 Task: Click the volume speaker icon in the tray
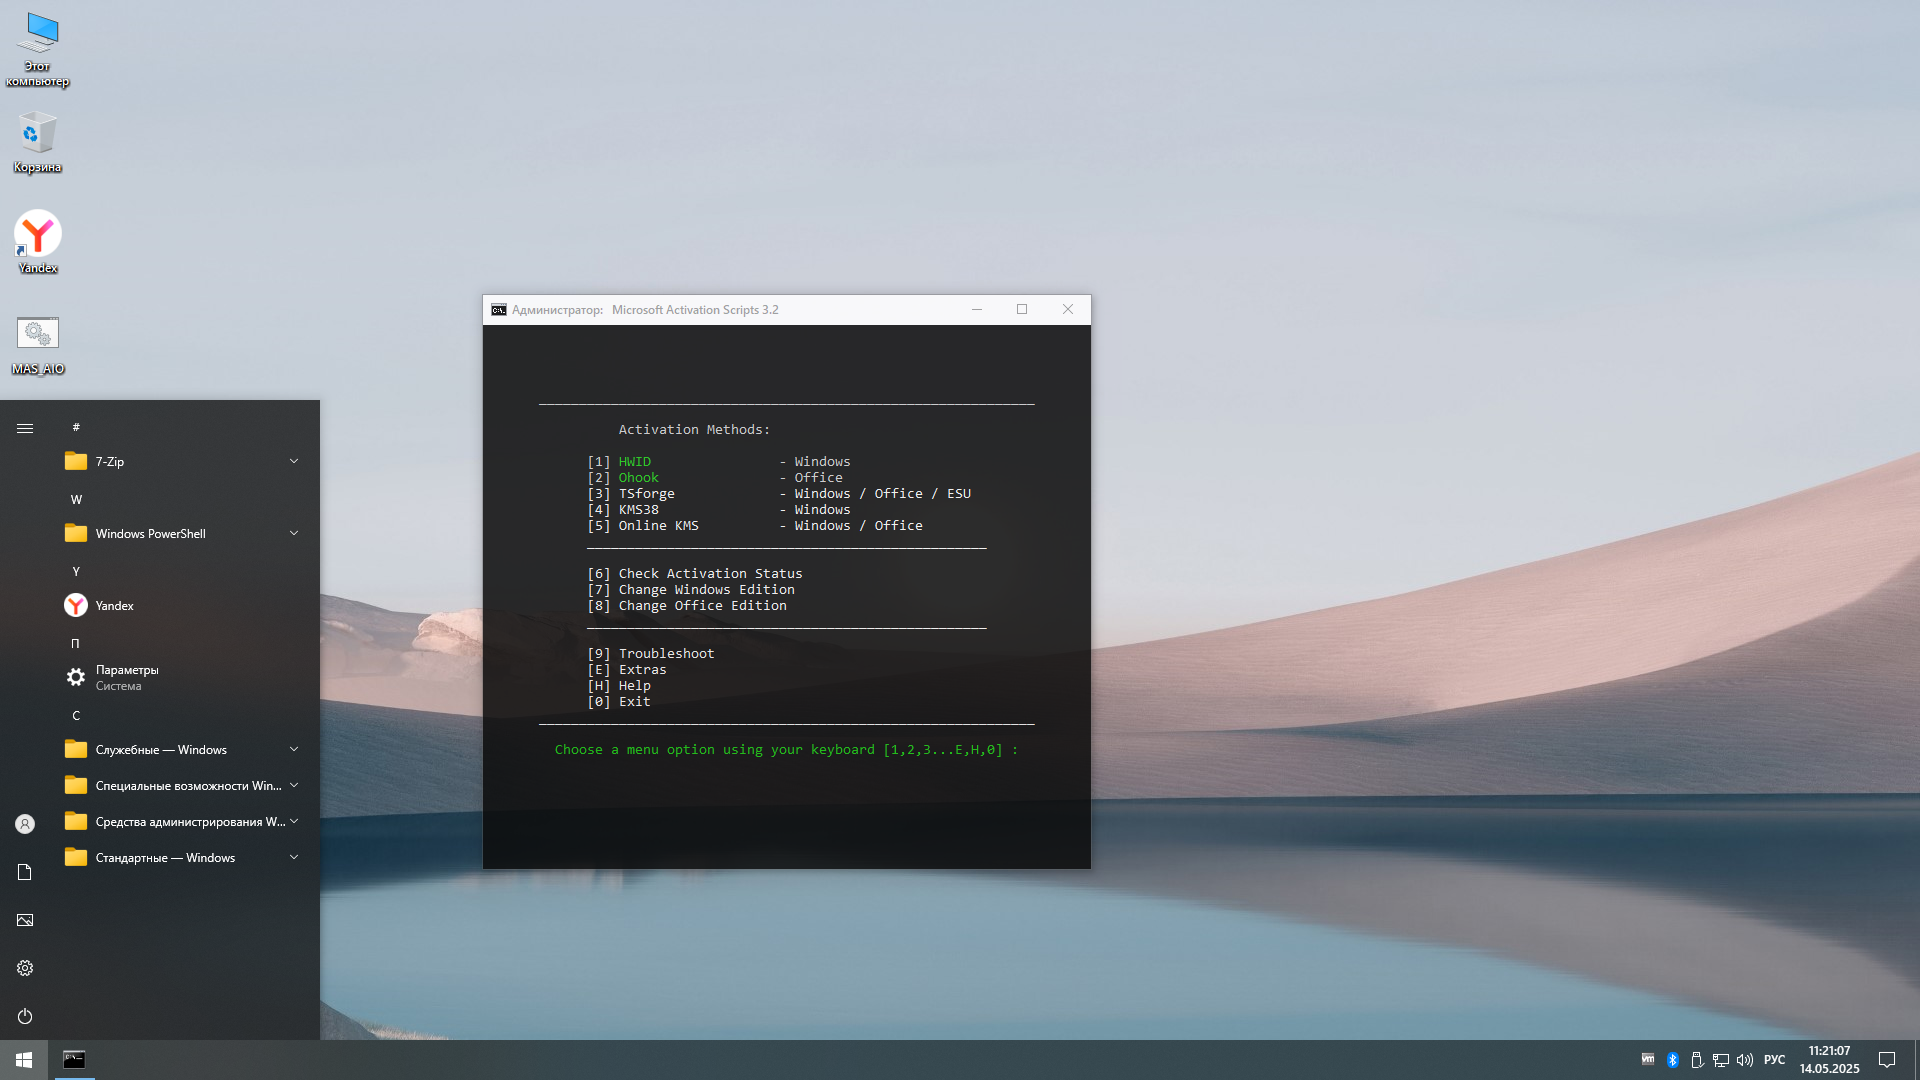1745,1059
